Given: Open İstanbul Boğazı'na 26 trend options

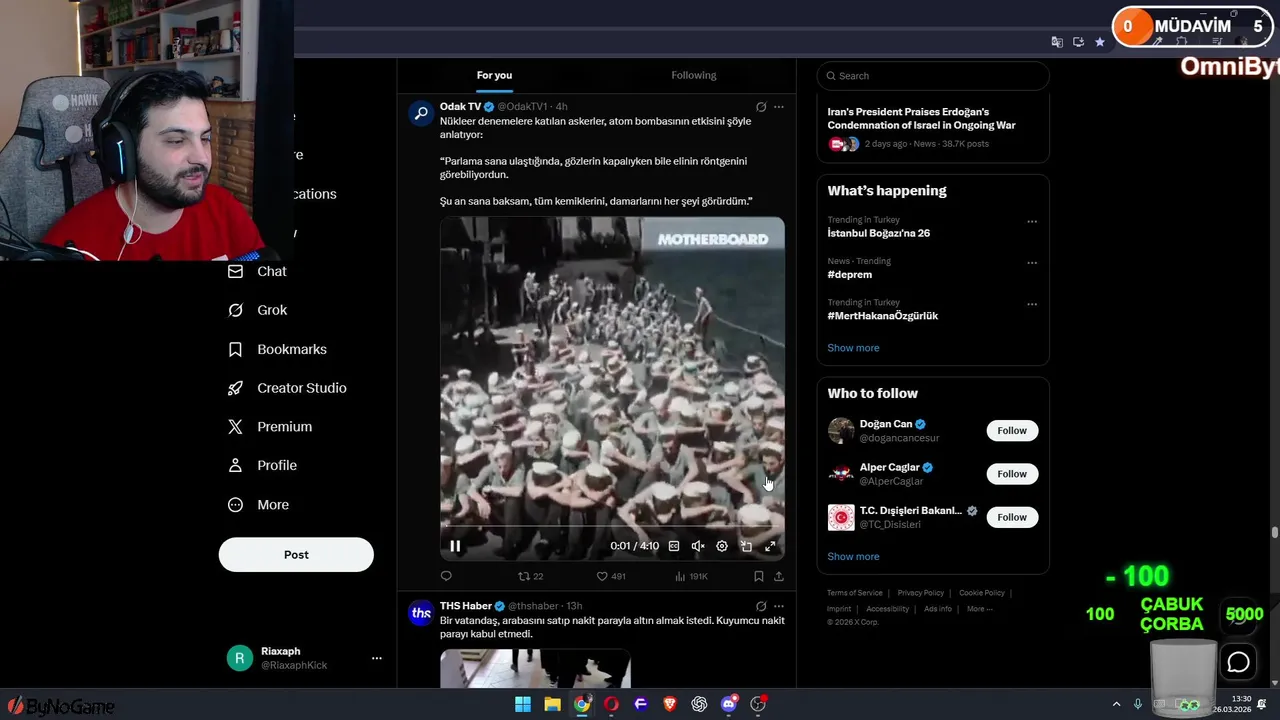Looking at the screenshot, I should [1032, 222].
